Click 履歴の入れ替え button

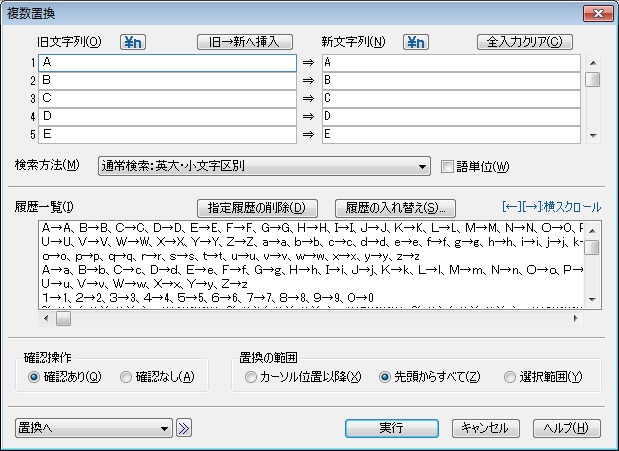394,208
